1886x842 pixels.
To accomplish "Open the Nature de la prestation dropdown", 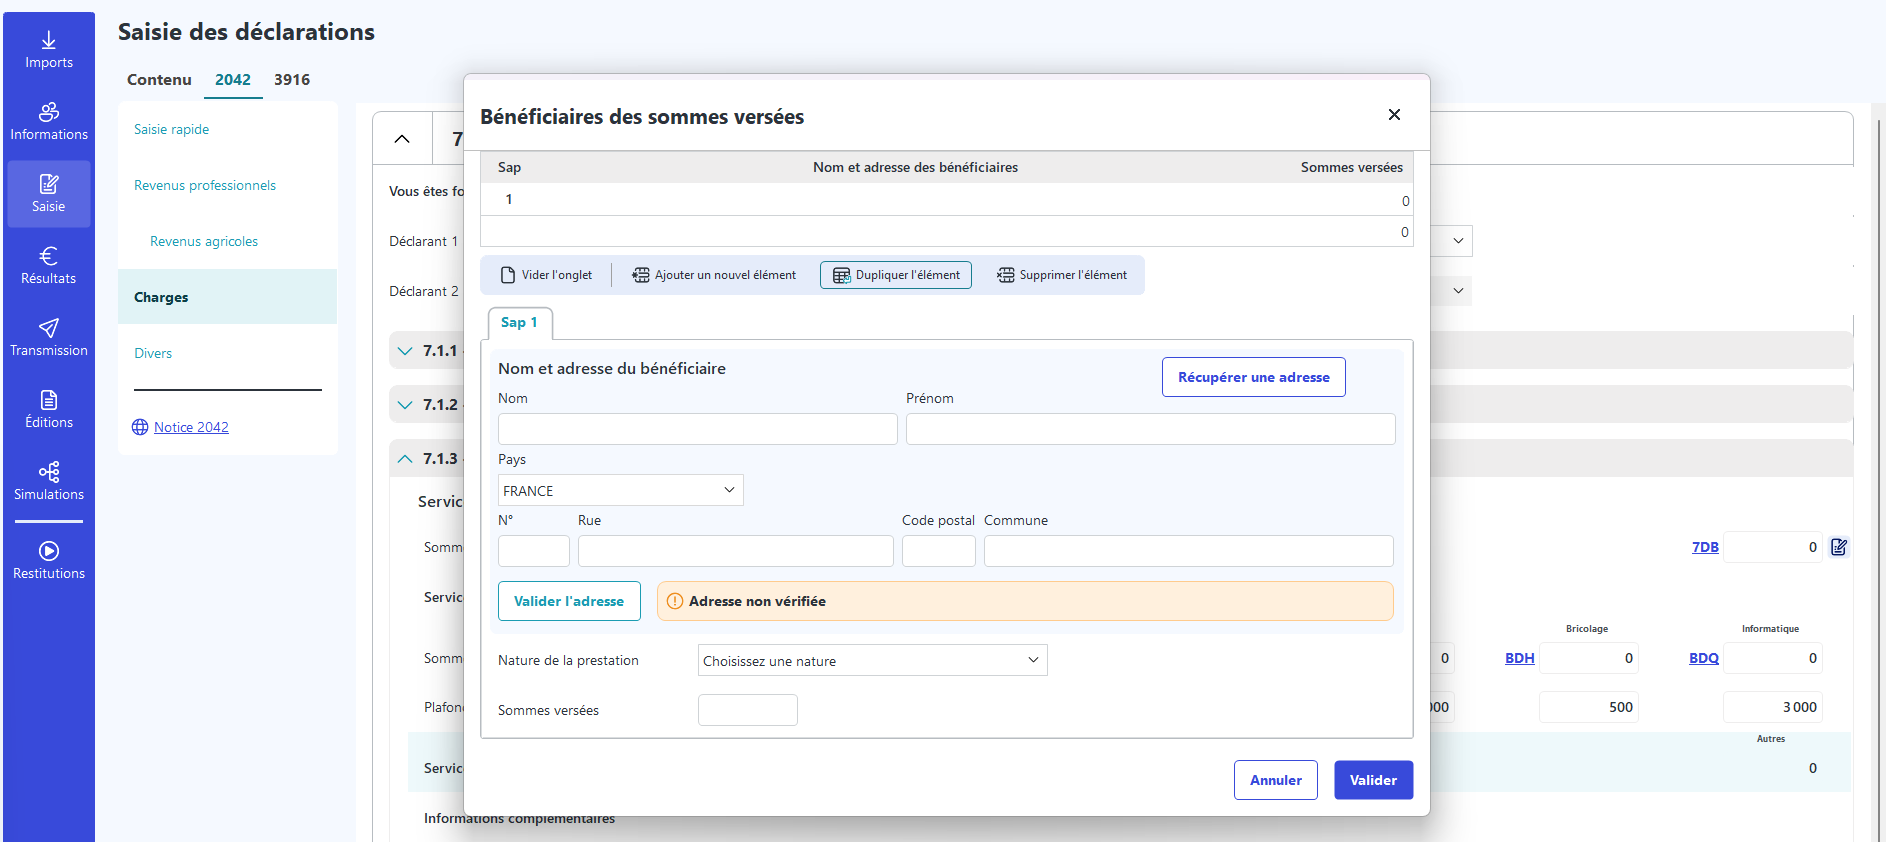I will 872,660.
